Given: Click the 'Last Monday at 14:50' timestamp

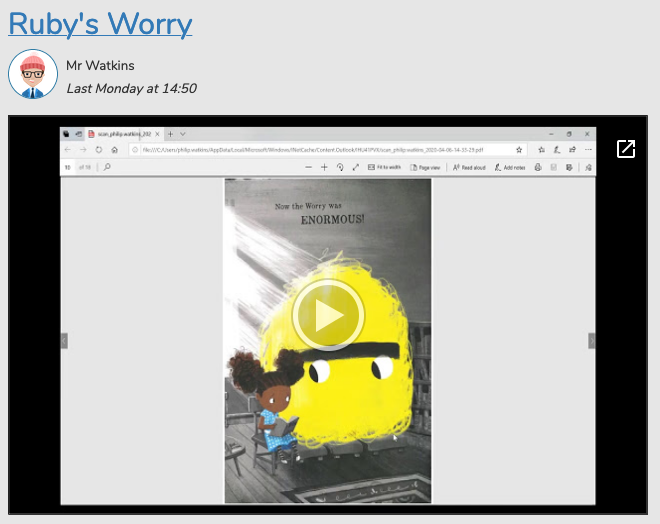Looking at the screenshot, I should 132,88.
